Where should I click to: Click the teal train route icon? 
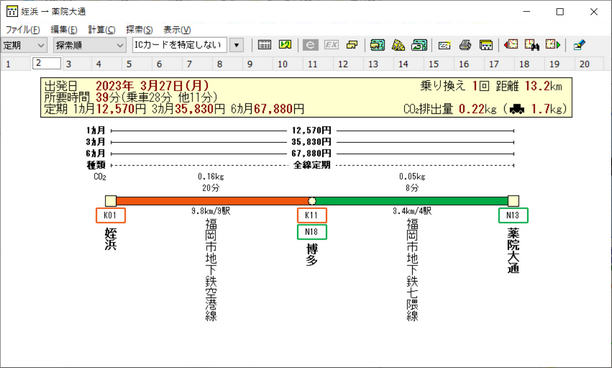pyautogui.click(x=377, y=45)
